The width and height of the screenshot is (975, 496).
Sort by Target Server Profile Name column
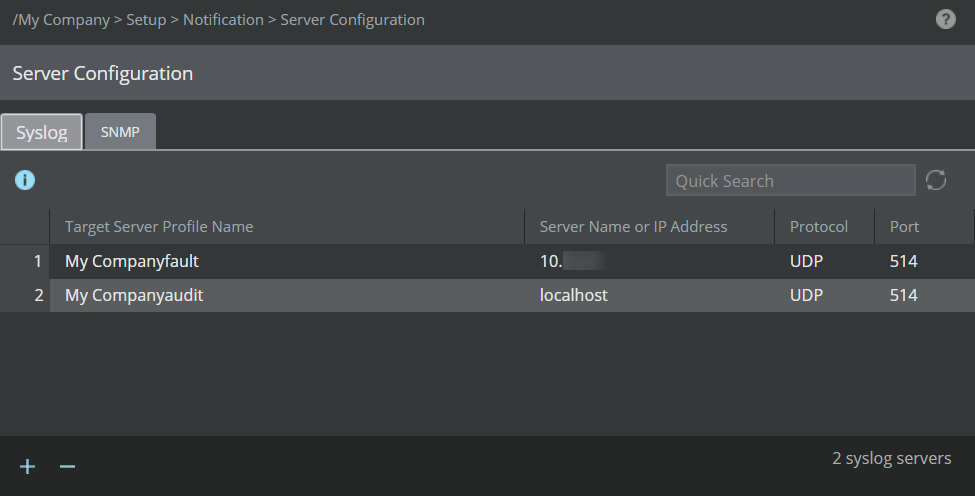287,227
